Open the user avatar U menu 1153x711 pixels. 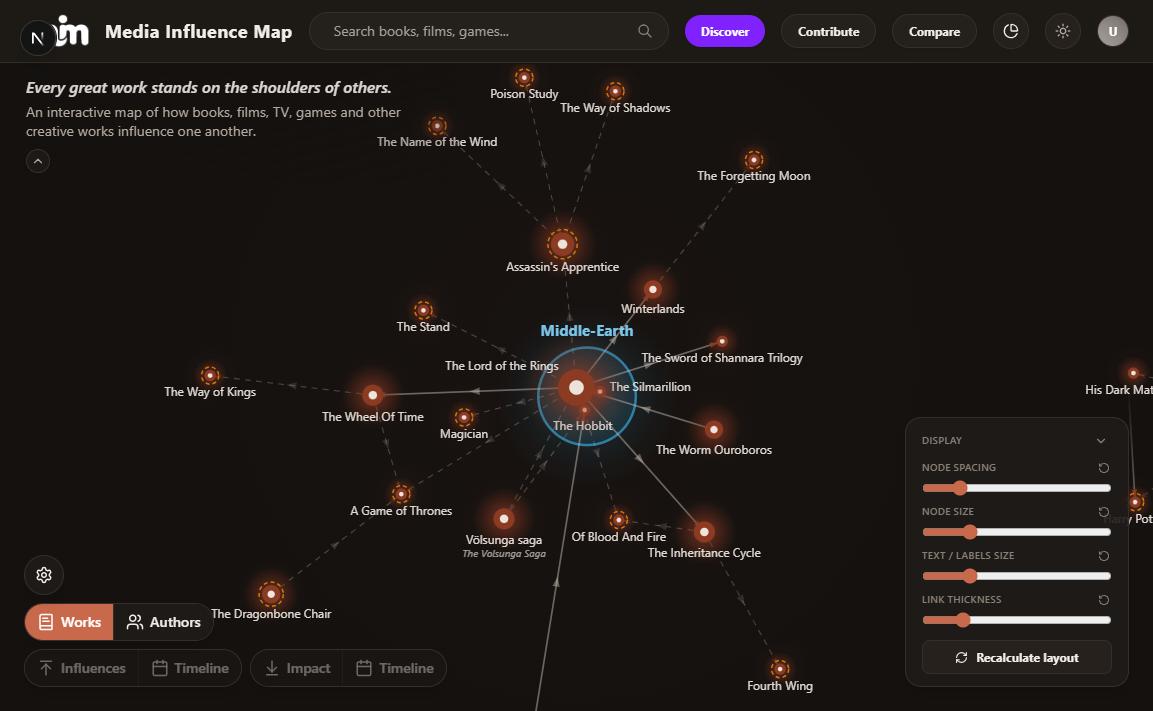tap(1113, 32)
